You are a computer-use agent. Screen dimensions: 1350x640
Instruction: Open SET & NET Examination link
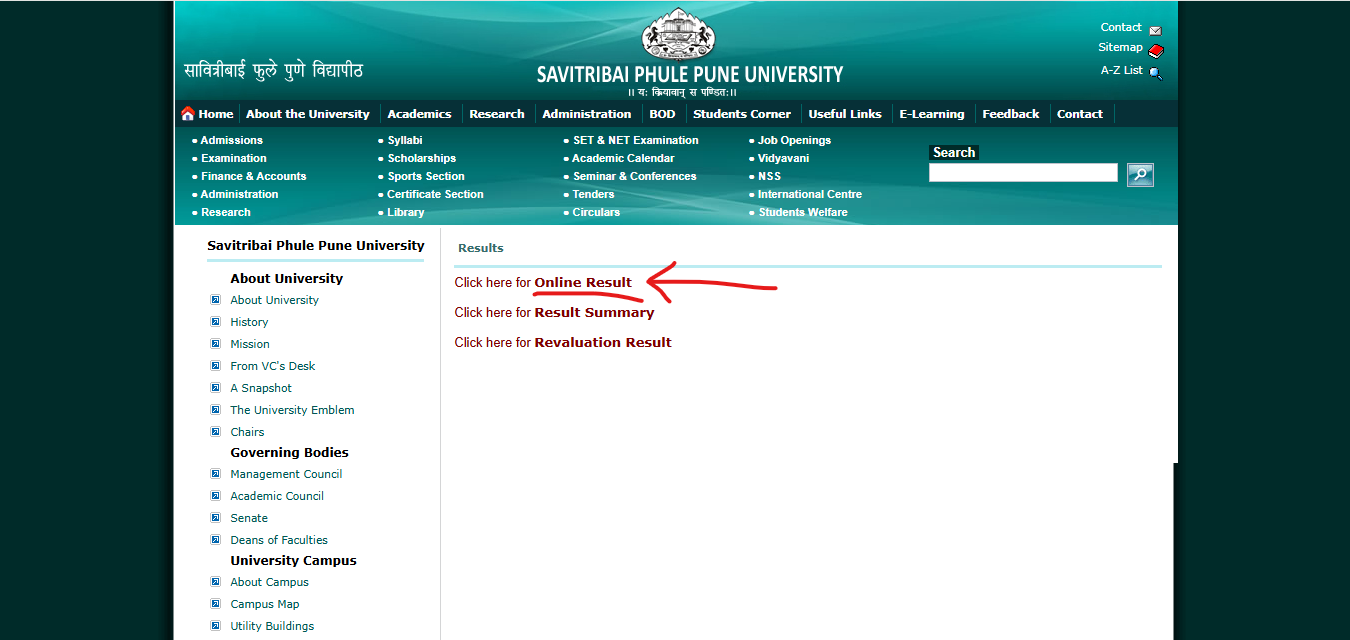point(636,140)
